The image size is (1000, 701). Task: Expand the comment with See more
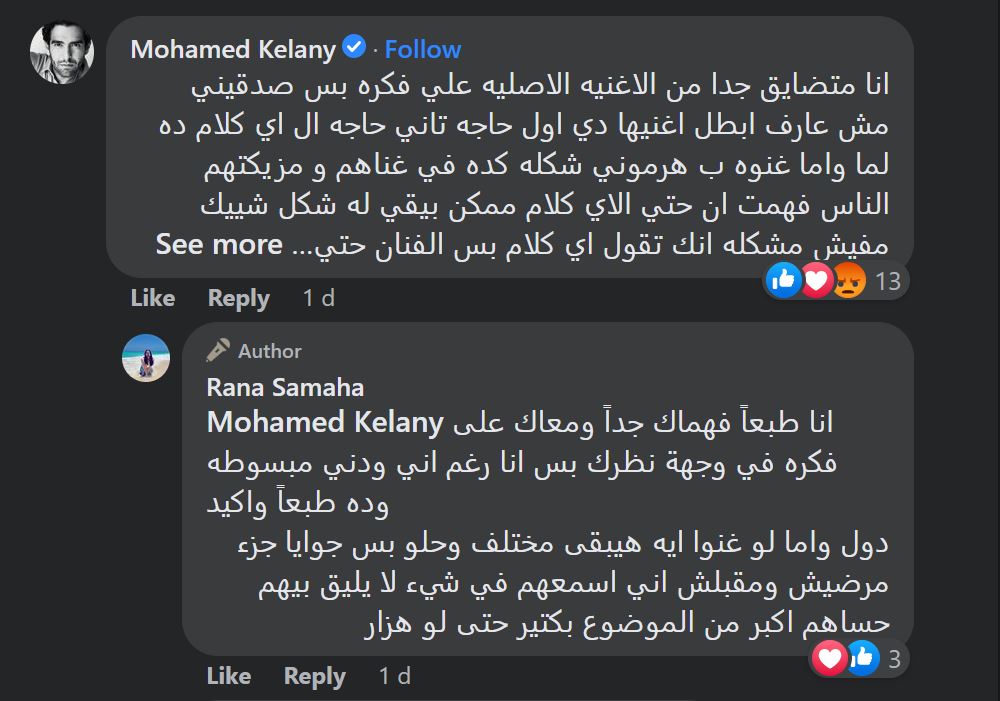pyautogui.click(x=219, y=244)
